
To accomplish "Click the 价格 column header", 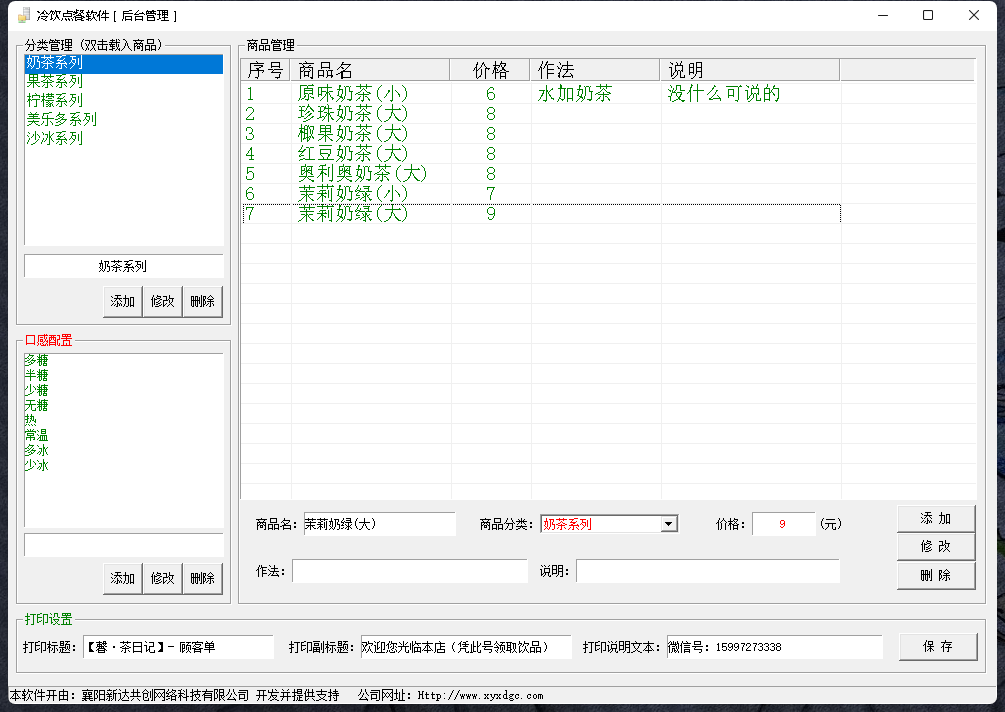I will coord(490,70).
